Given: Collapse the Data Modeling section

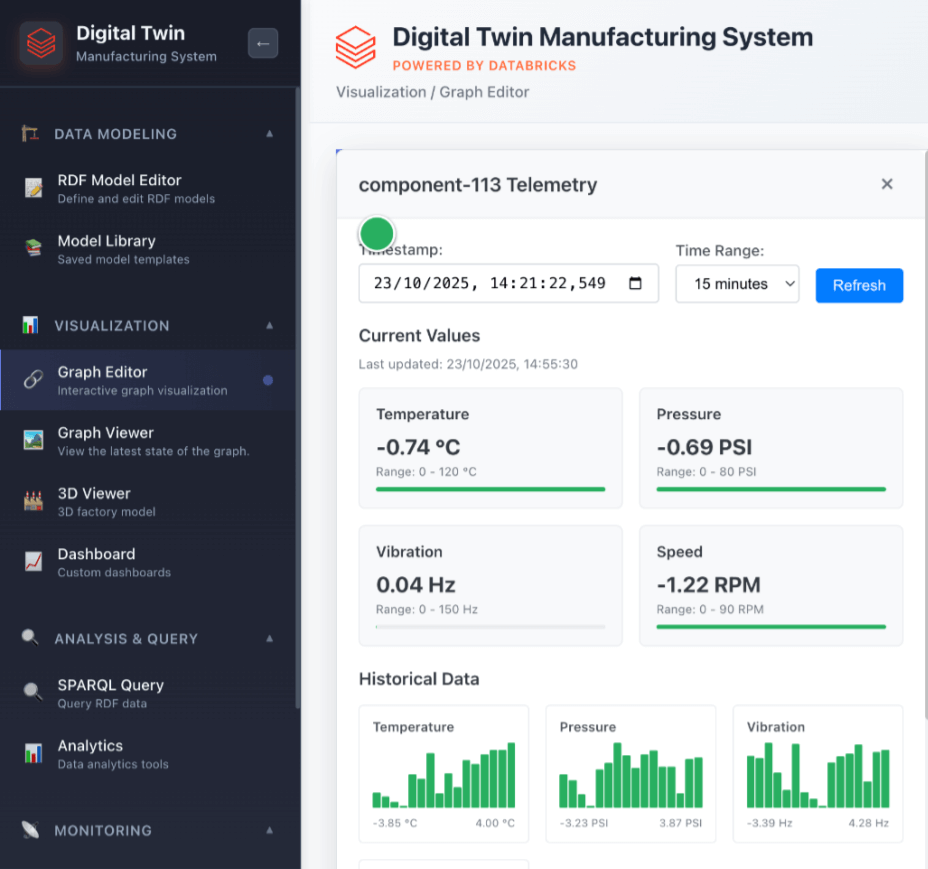Looking at the screenshot, I should (268, 134).
